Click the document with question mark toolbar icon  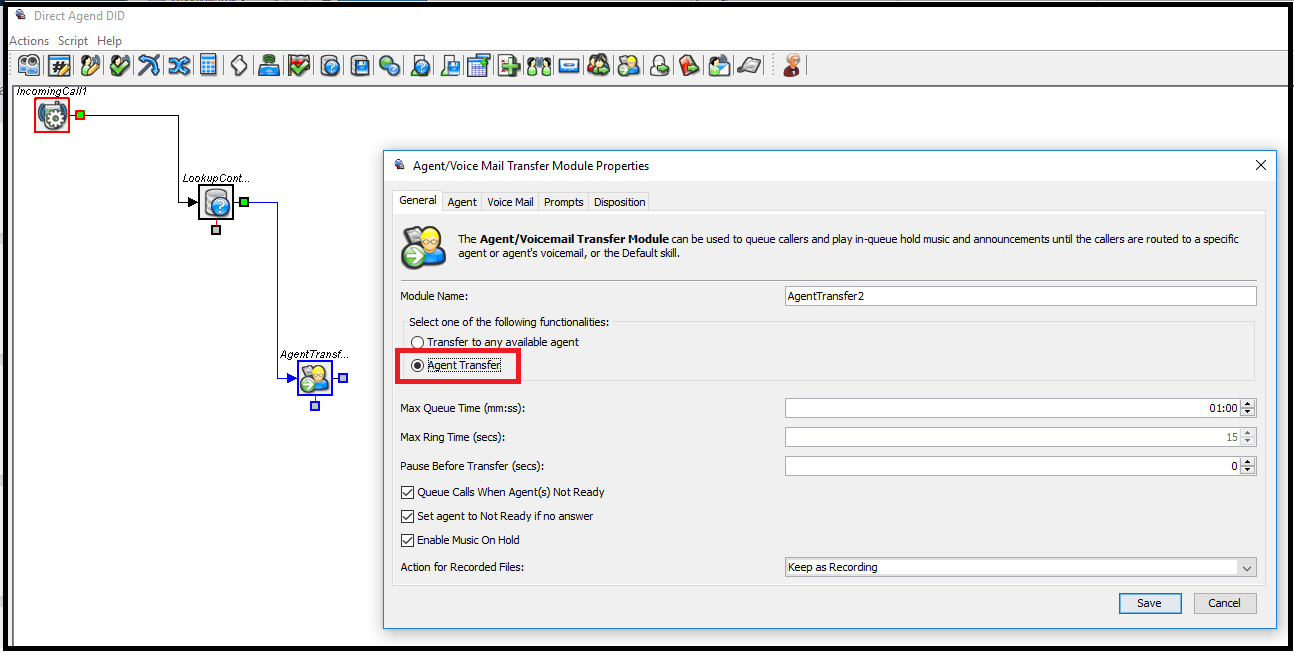(420, 66)
